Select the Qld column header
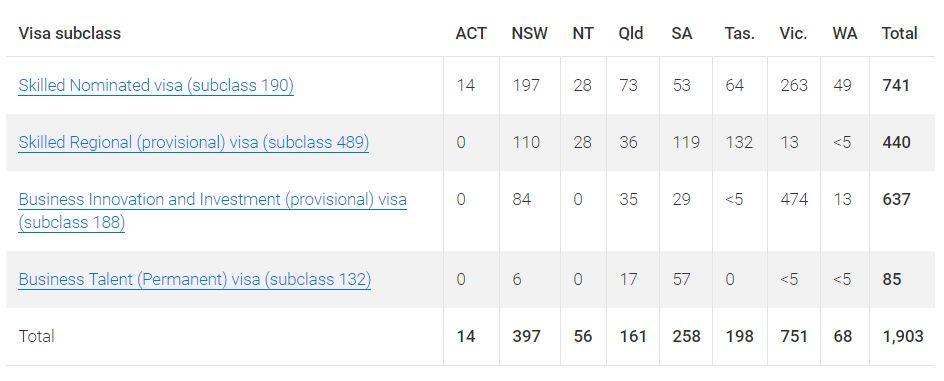This screenshot has height=381, width=944. [631, 33]
